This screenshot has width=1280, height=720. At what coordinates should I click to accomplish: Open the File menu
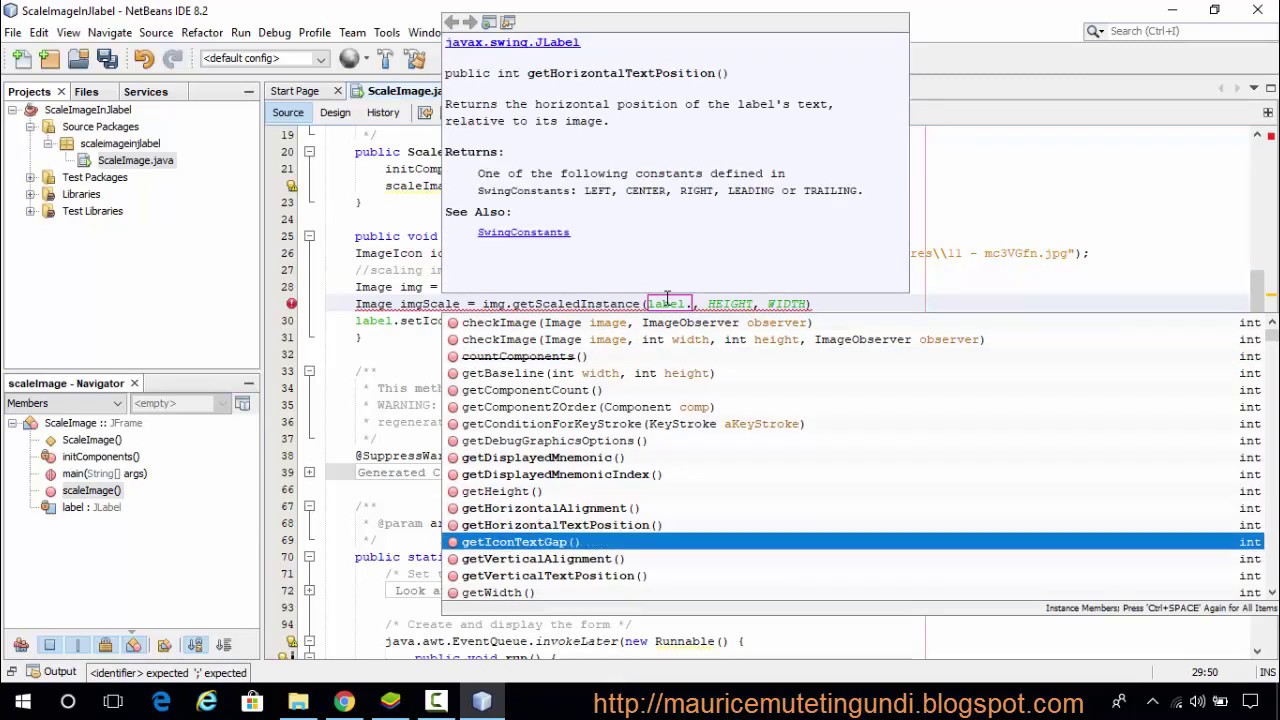pyautogui.click(x=13, y=33)
